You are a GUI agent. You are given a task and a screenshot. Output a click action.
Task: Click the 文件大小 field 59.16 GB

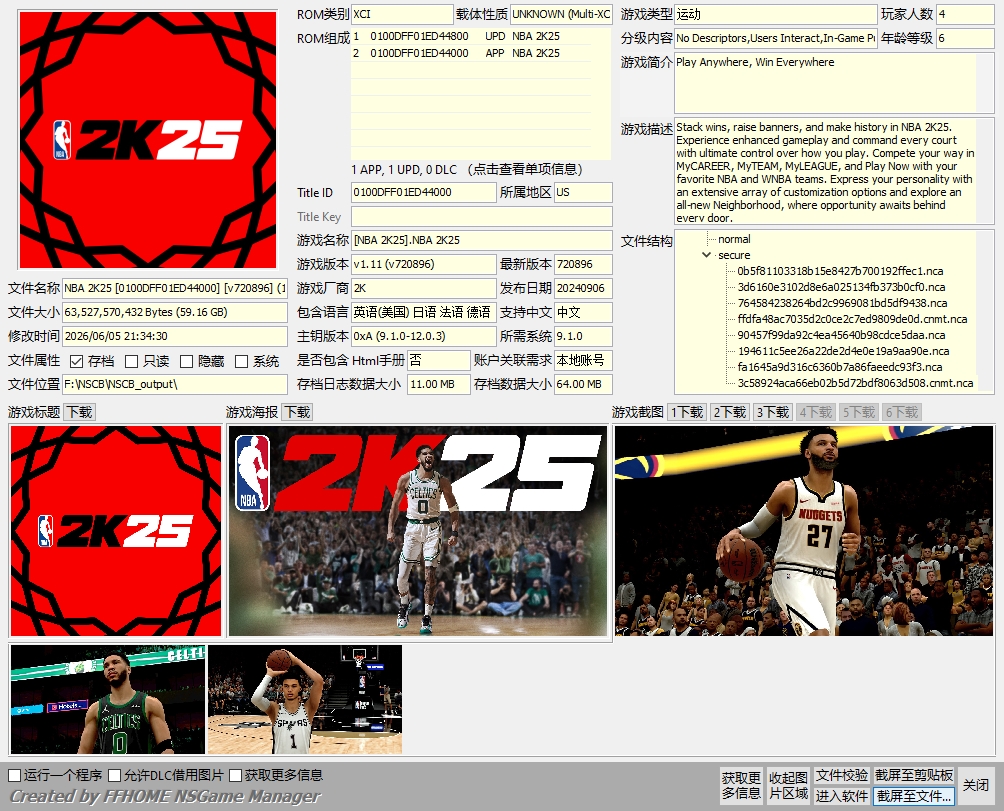click(175, 312)
